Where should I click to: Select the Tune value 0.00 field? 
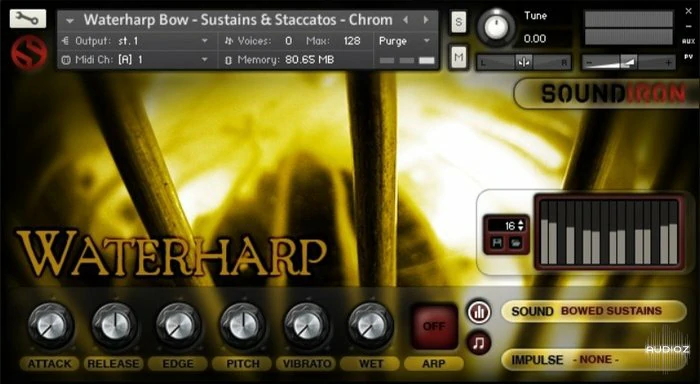point(535,39)
